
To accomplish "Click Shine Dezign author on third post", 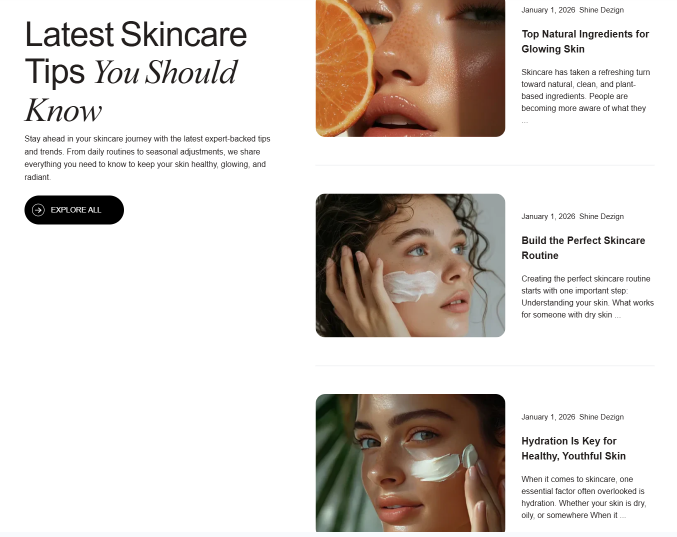I will coord(601,417).
